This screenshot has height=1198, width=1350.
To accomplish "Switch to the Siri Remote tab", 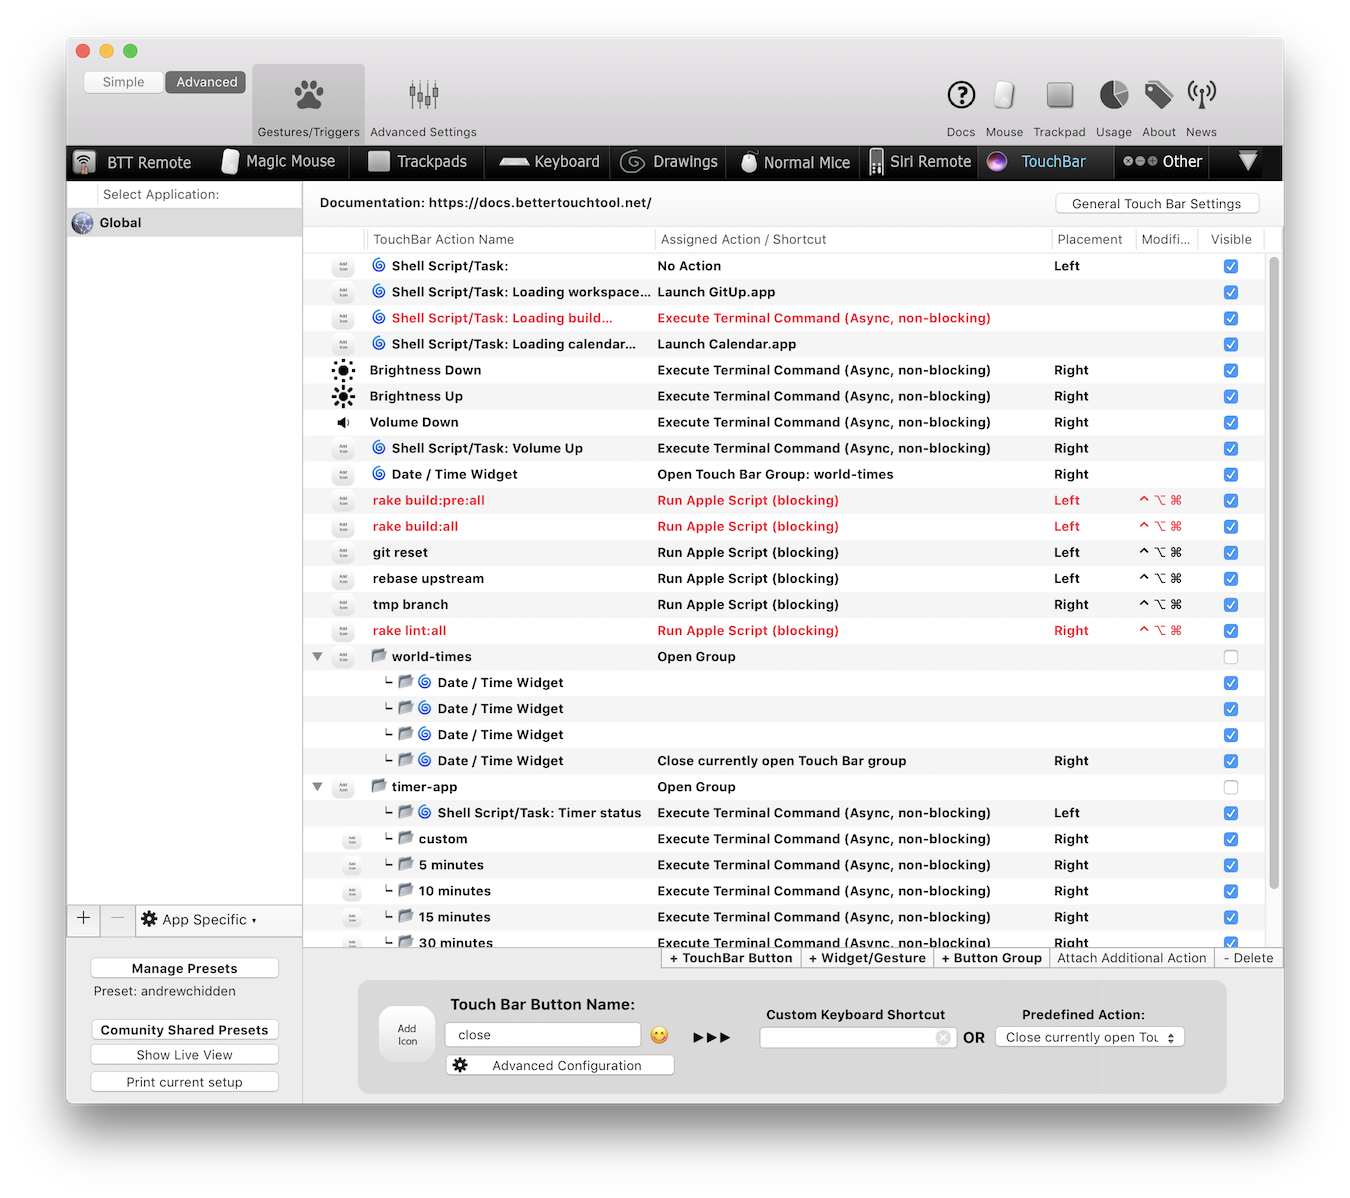I will click(920, 161).
